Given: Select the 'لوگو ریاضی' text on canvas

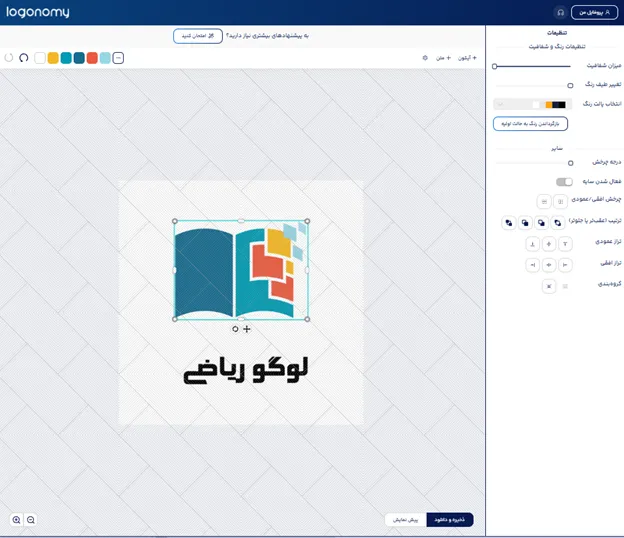Looking at the screenshot, I should pyautogui.click(x=246, y=370).
